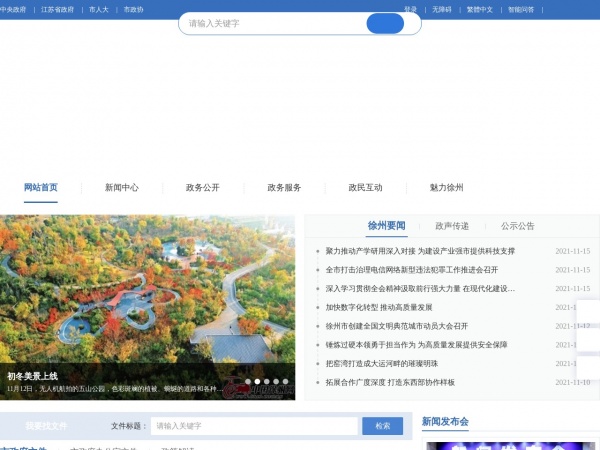
Task: Switch to the 公示公告 tab
Action: (518, 226)
